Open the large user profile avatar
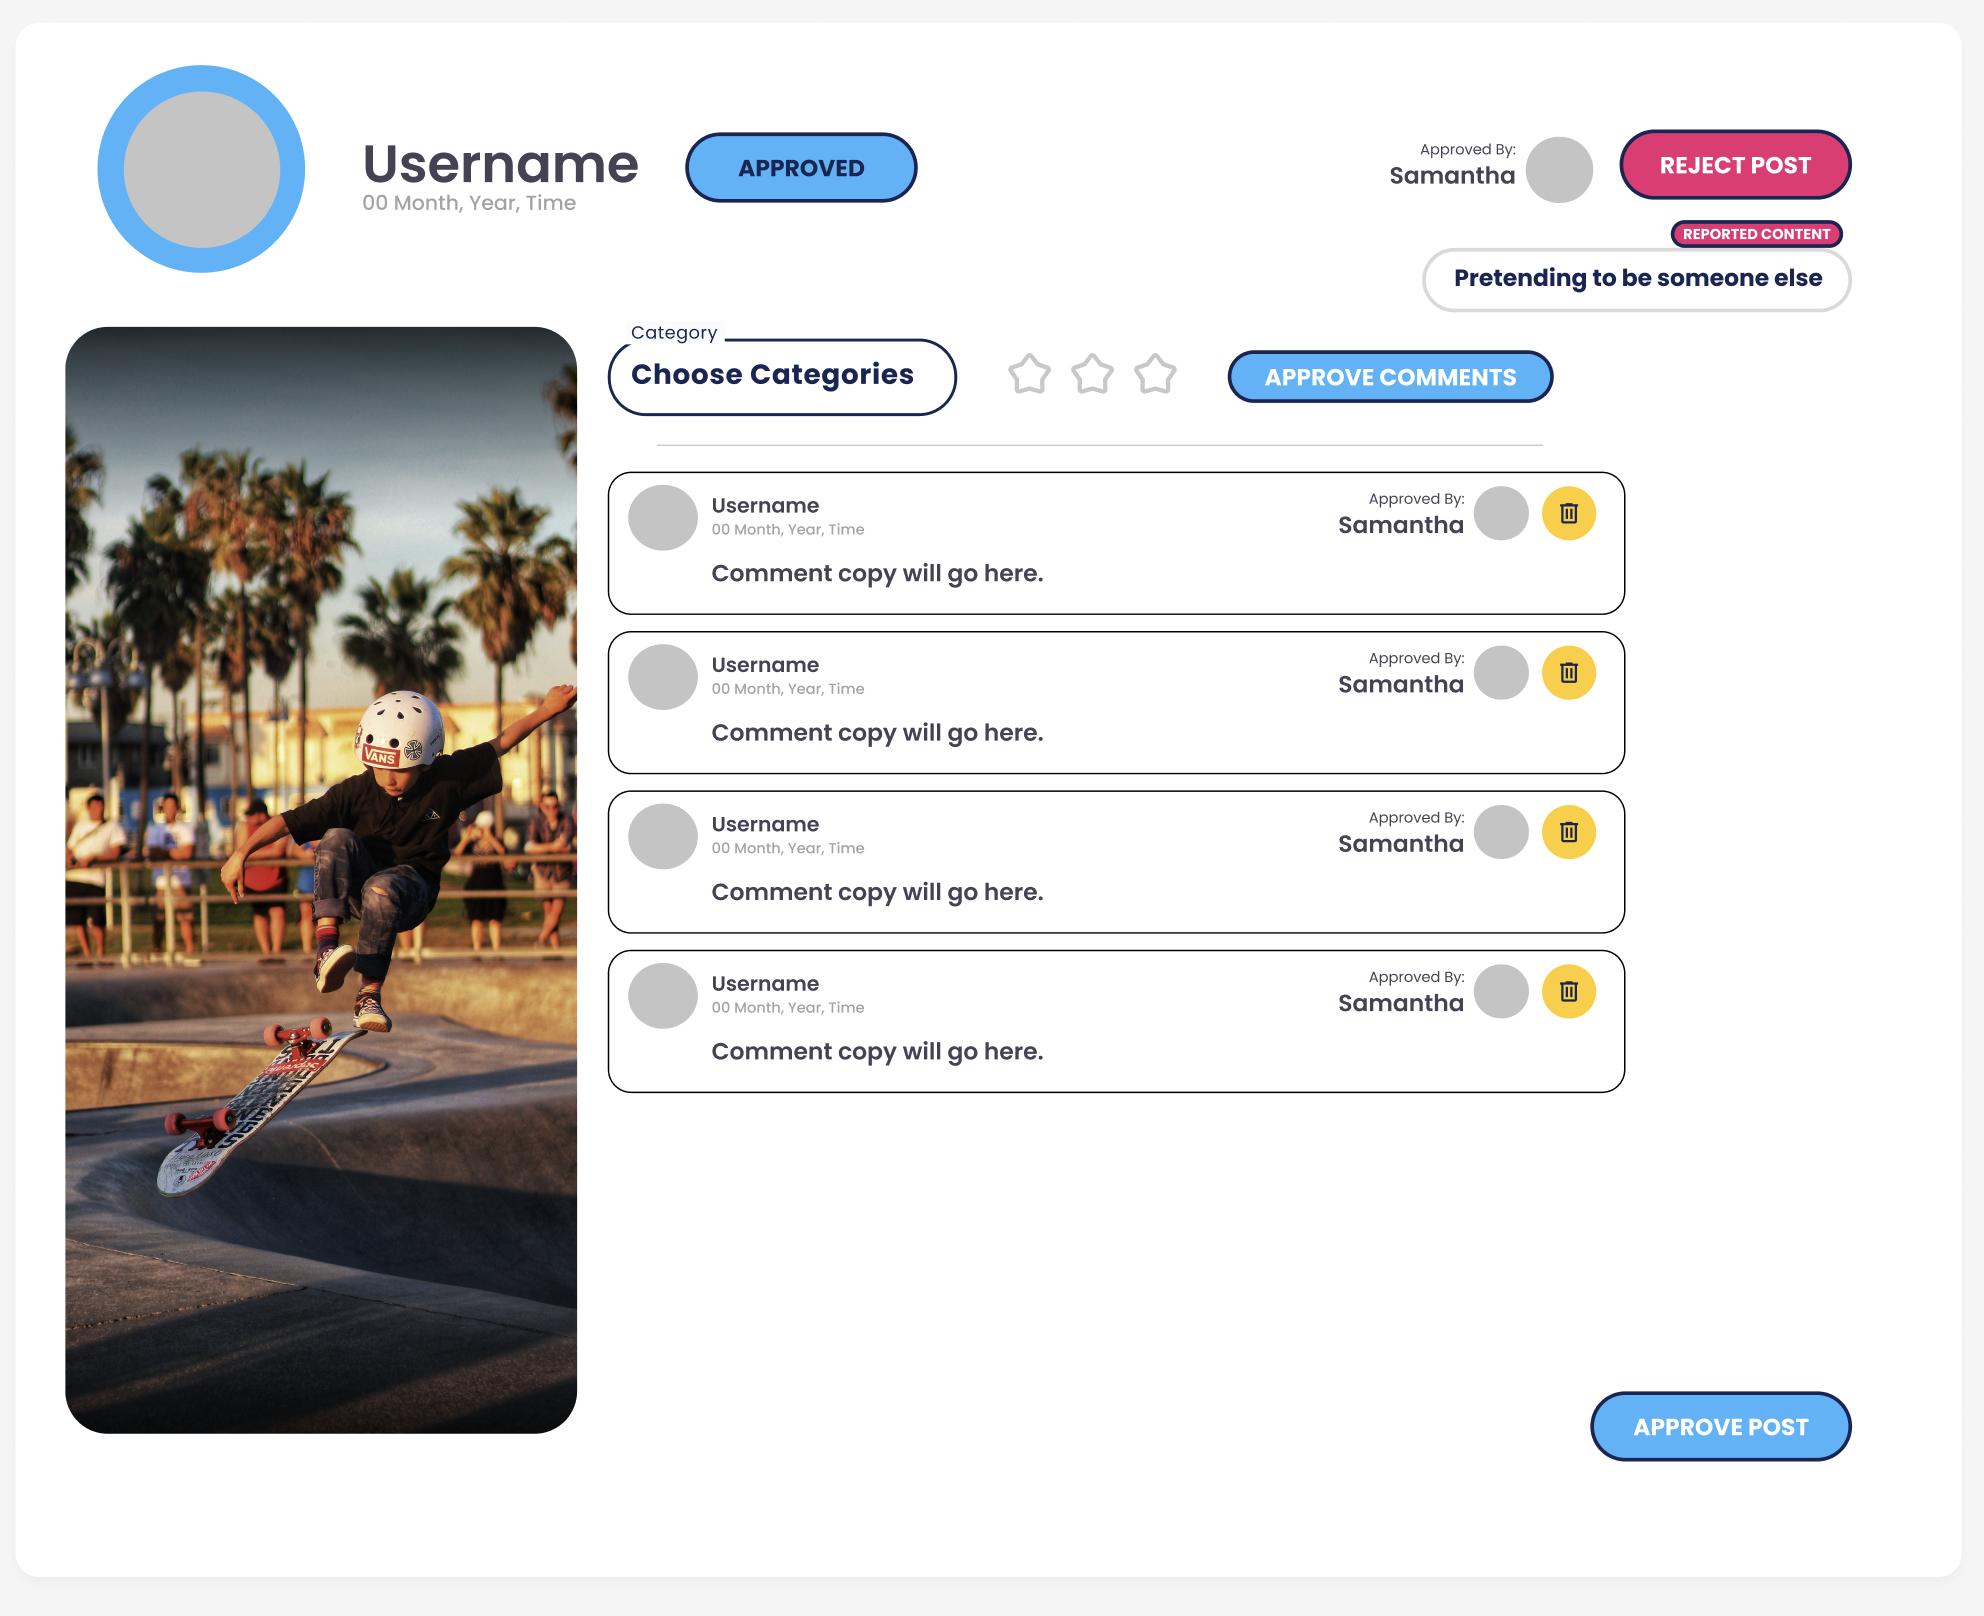This screenshot has height=1616, width=1984. tap(201, 169)
